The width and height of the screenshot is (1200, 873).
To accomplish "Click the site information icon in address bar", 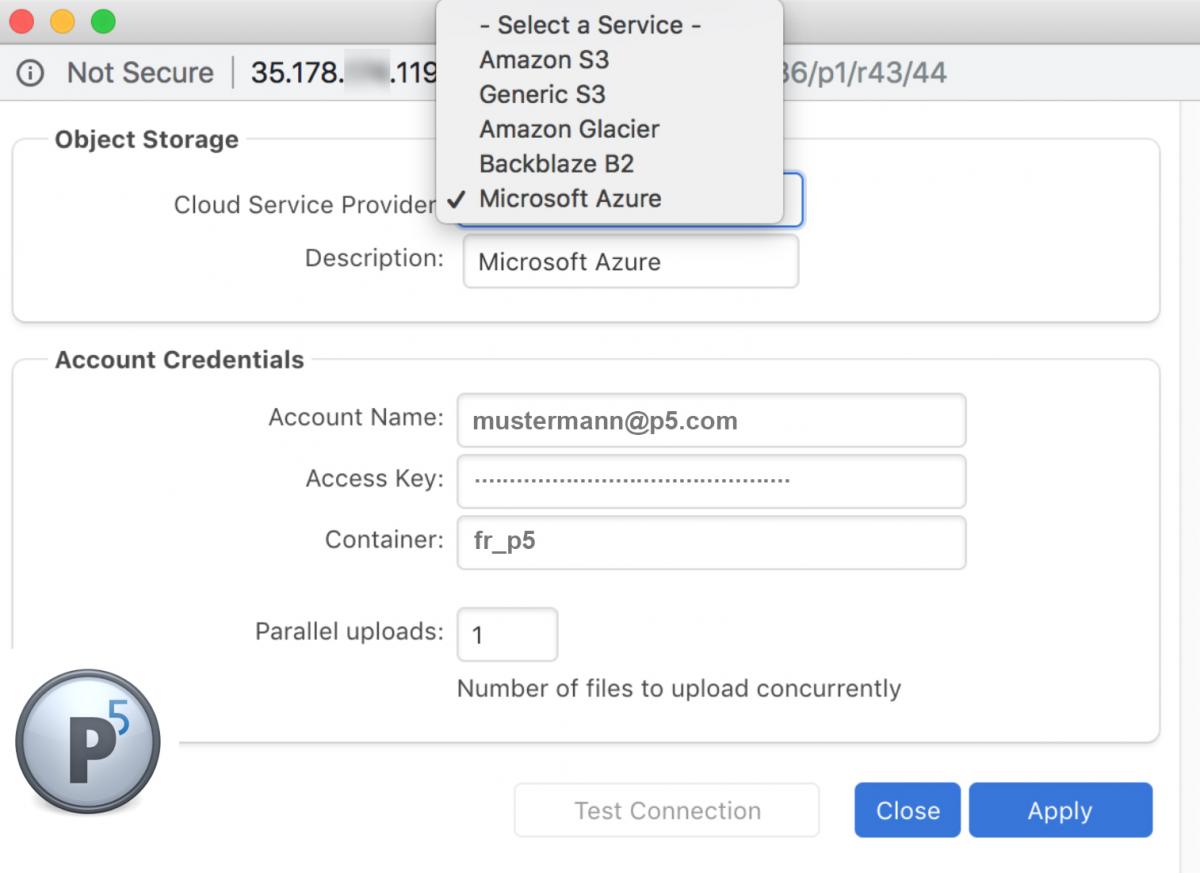I will tap(31, 73).
